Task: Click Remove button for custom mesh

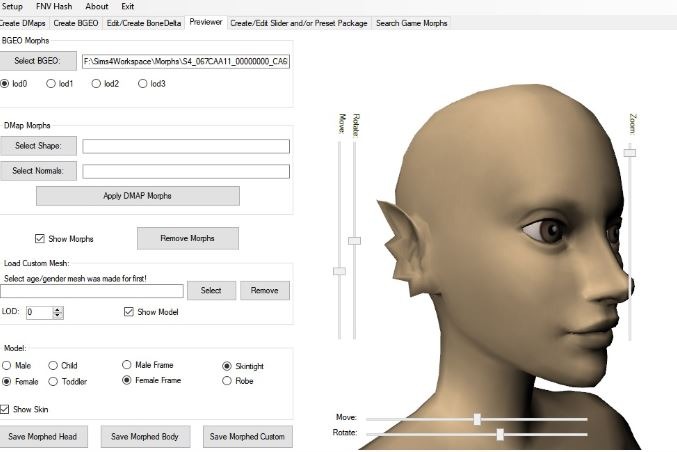Action: pyautogui.click(x=265, y=291)
